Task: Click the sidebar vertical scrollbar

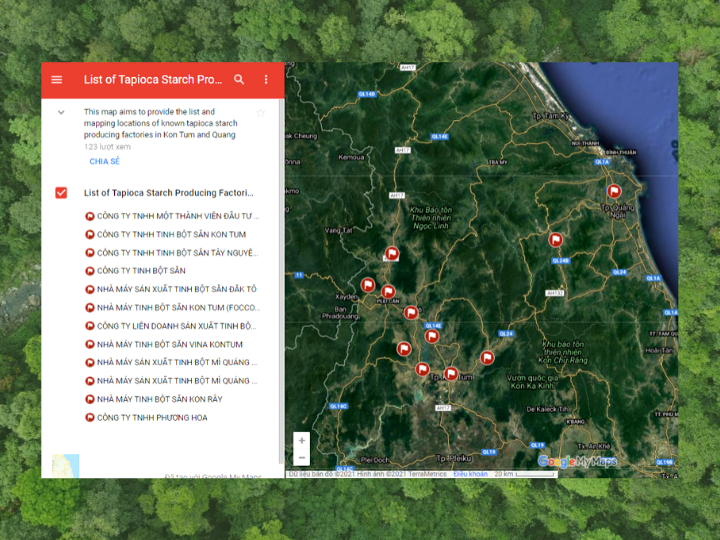Action: point(281,281)
